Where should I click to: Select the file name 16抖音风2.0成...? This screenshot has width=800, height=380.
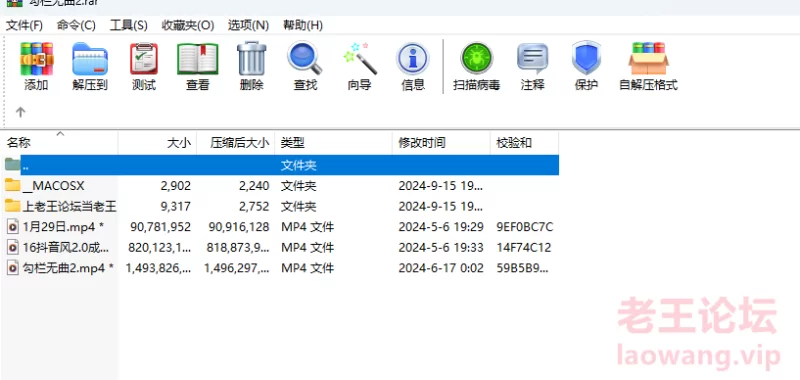point(66,247)
